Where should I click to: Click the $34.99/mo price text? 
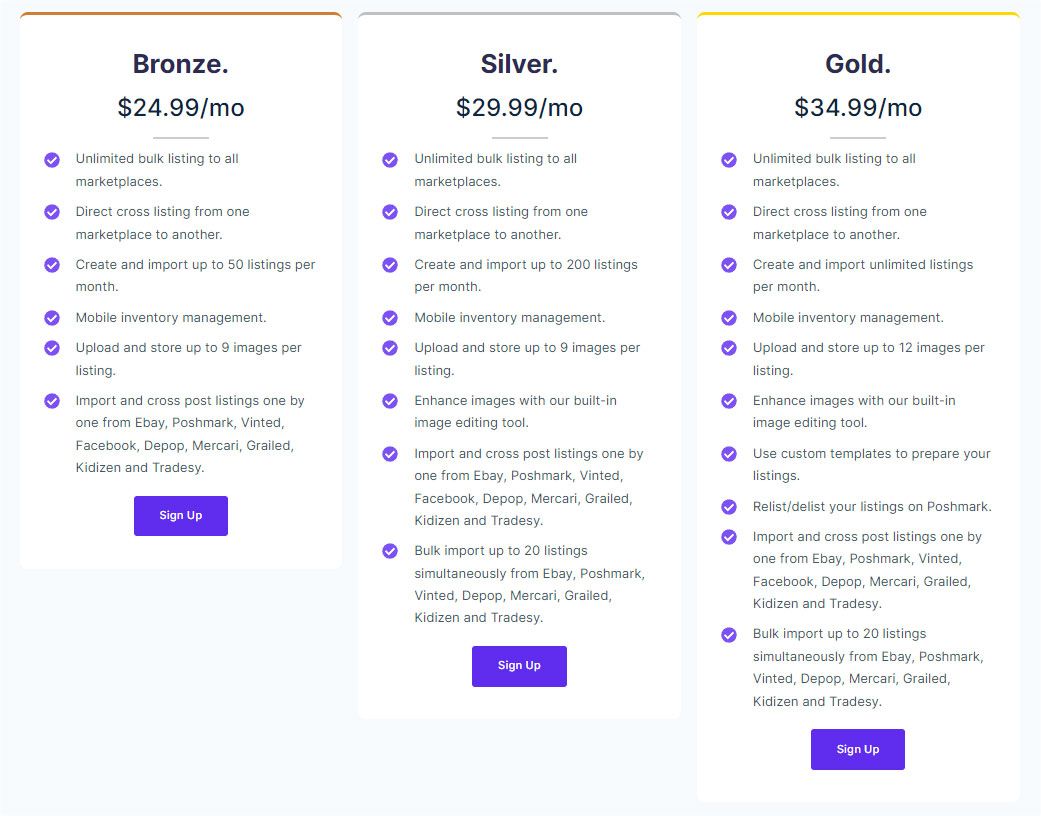pos(857,107)
